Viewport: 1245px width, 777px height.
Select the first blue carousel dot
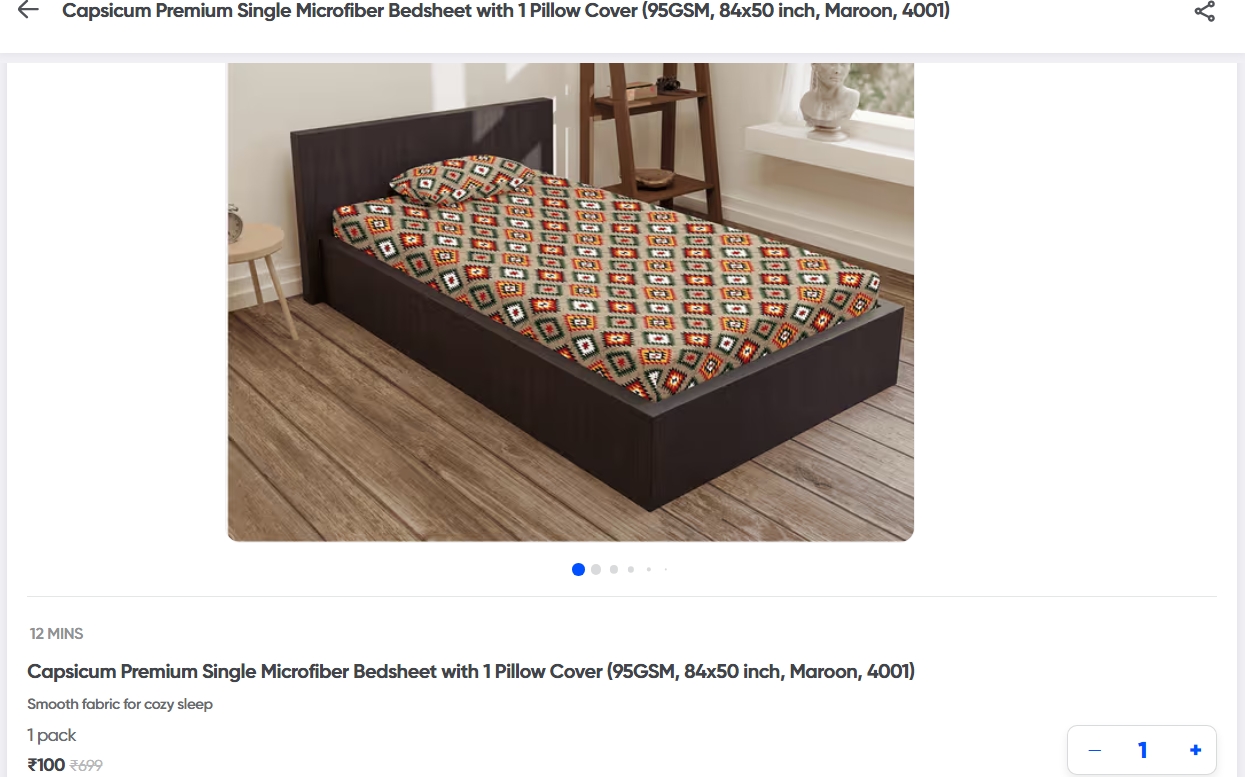click(578, 569)
